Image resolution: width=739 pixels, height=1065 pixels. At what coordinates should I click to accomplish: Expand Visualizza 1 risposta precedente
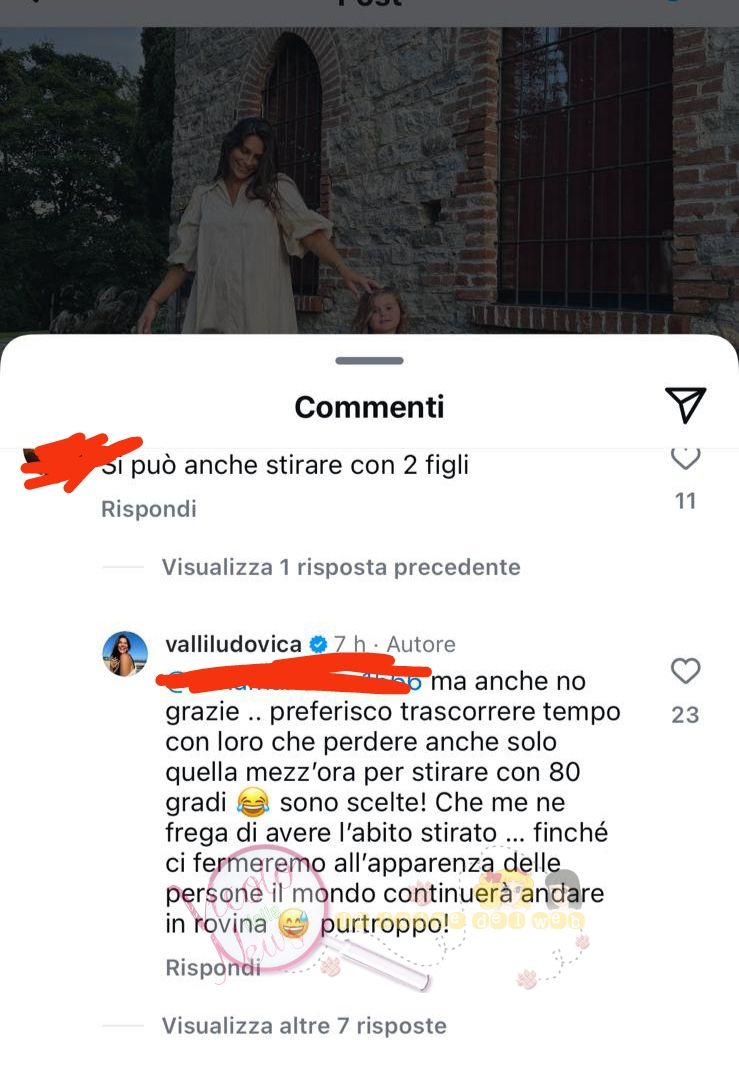click(341, 567)
